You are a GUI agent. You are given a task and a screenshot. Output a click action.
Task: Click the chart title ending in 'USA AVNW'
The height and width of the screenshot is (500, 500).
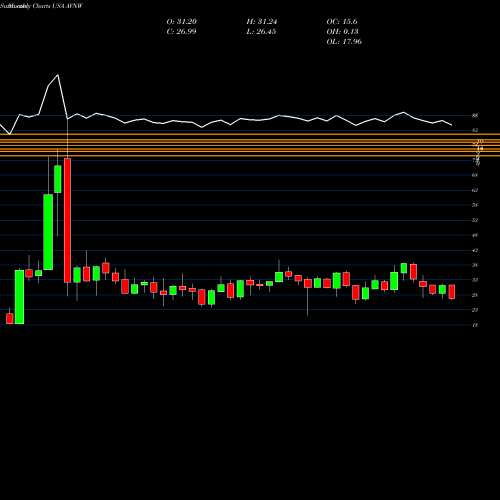(x=41, y=6)
